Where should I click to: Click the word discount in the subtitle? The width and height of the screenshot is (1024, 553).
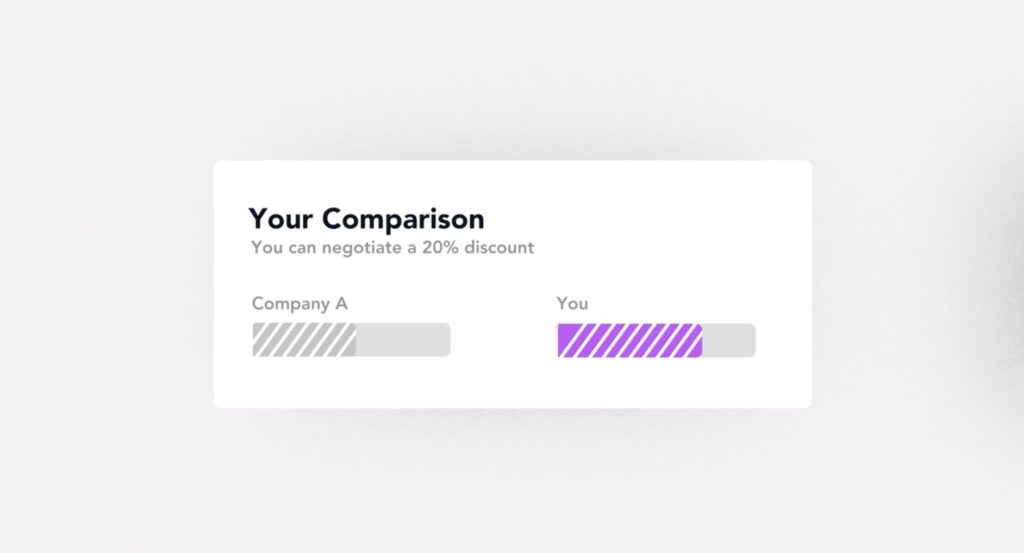click(499, 247)
